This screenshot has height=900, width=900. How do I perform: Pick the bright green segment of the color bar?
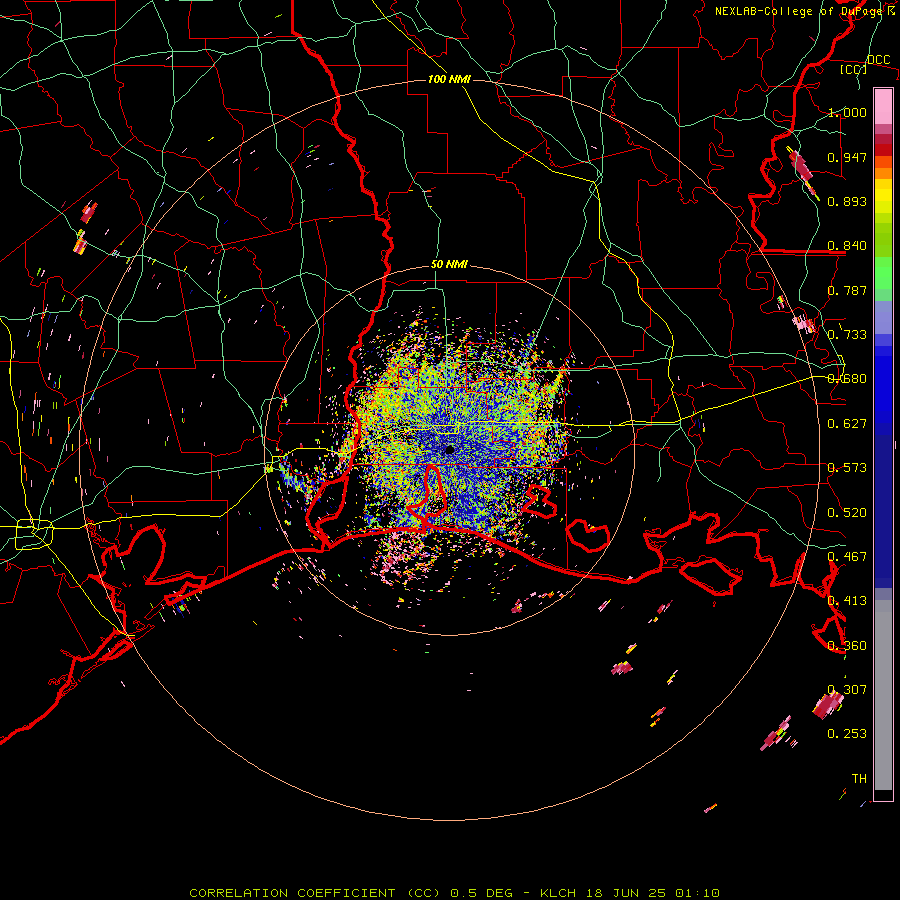tap(883, 273)
